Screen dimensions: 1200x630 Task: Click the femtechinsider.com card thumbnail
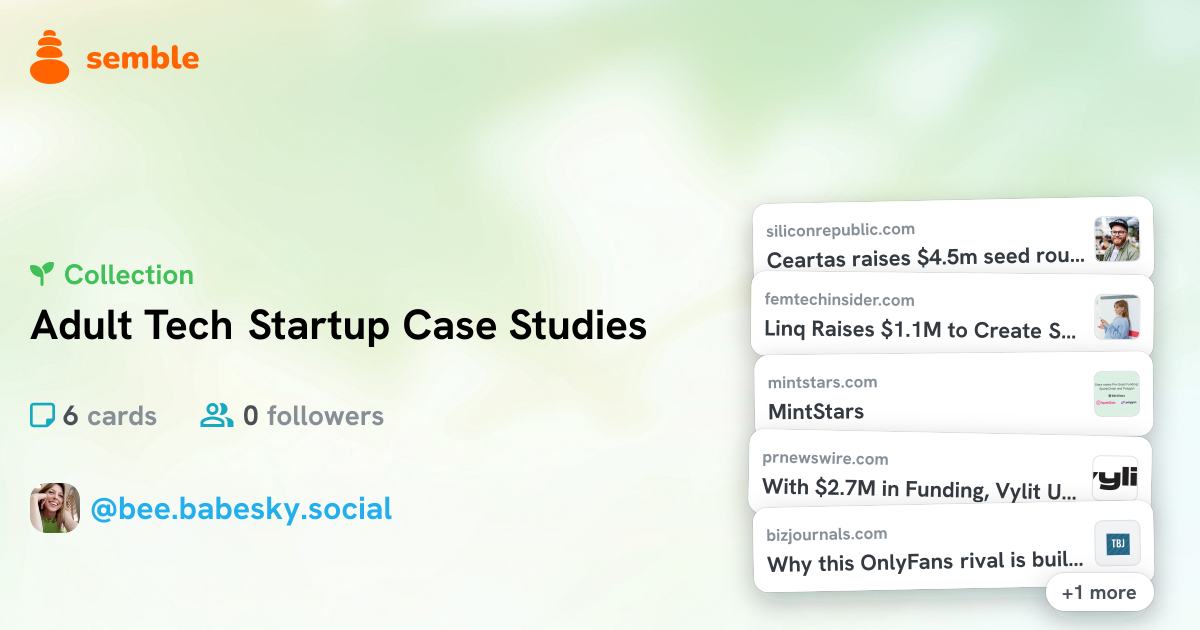(x=1117, y=317)
